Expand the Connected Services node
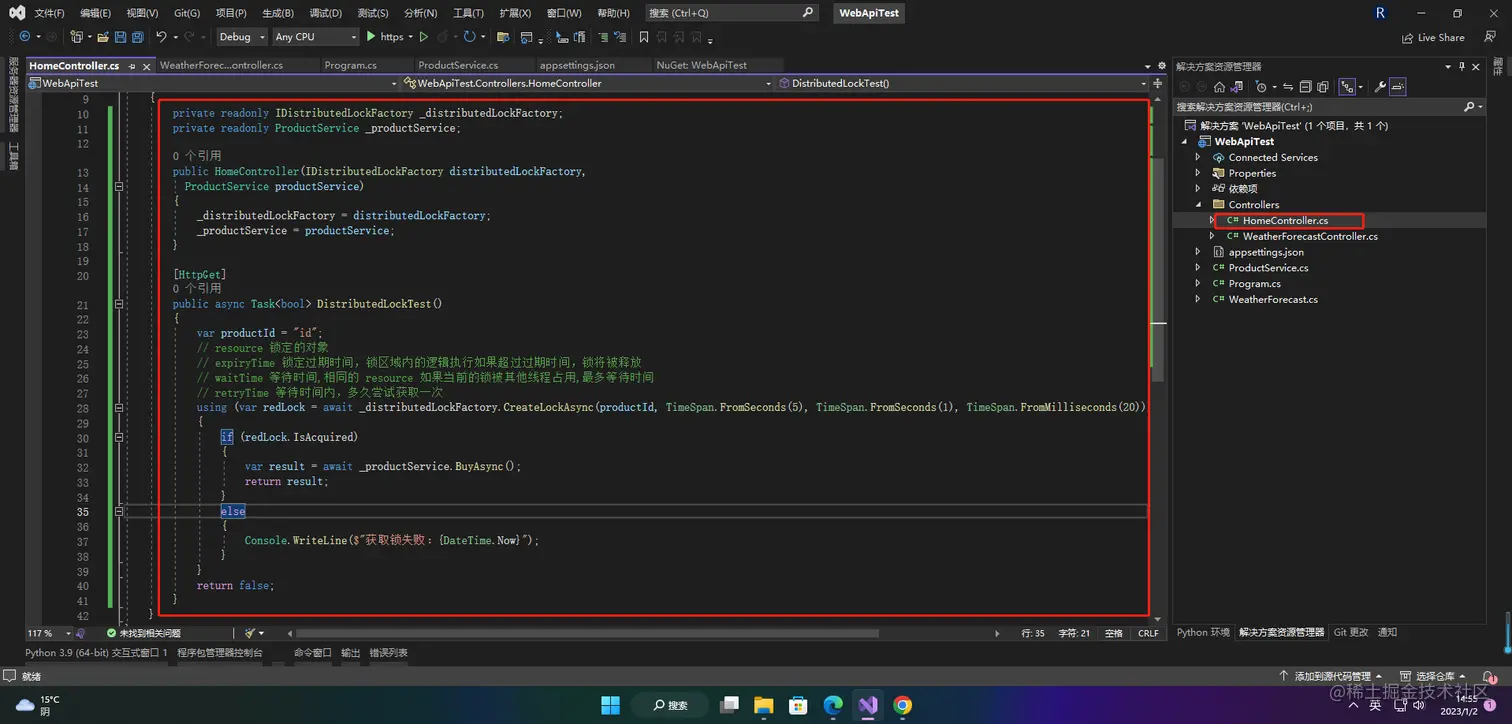 tap(1198, 157)
